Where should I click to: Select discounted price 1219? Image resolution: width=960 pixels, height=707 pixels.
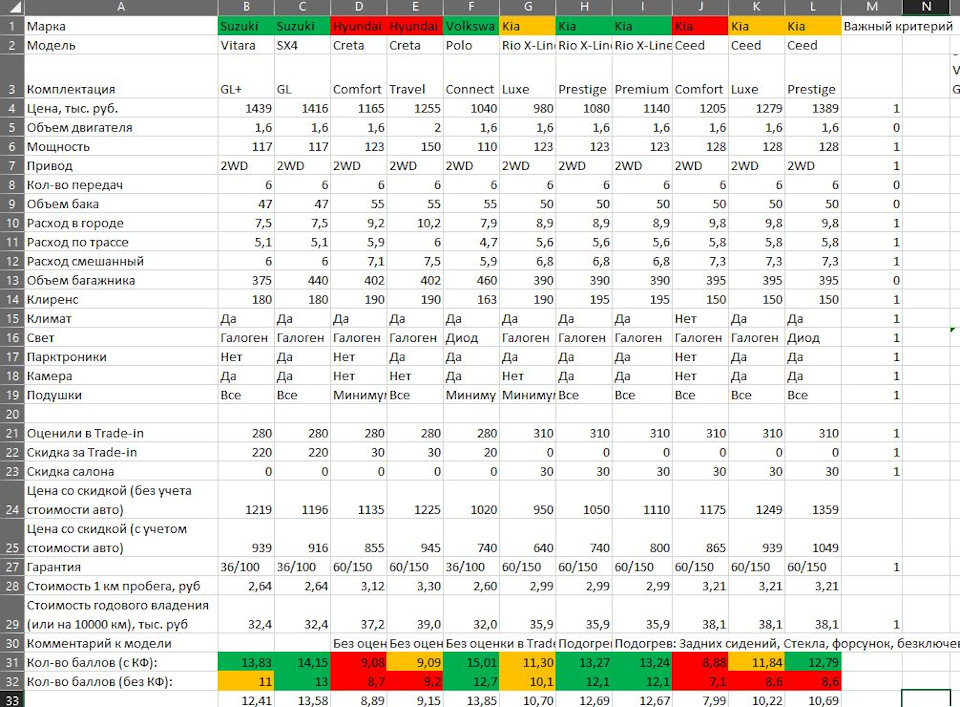coord(246,500)
